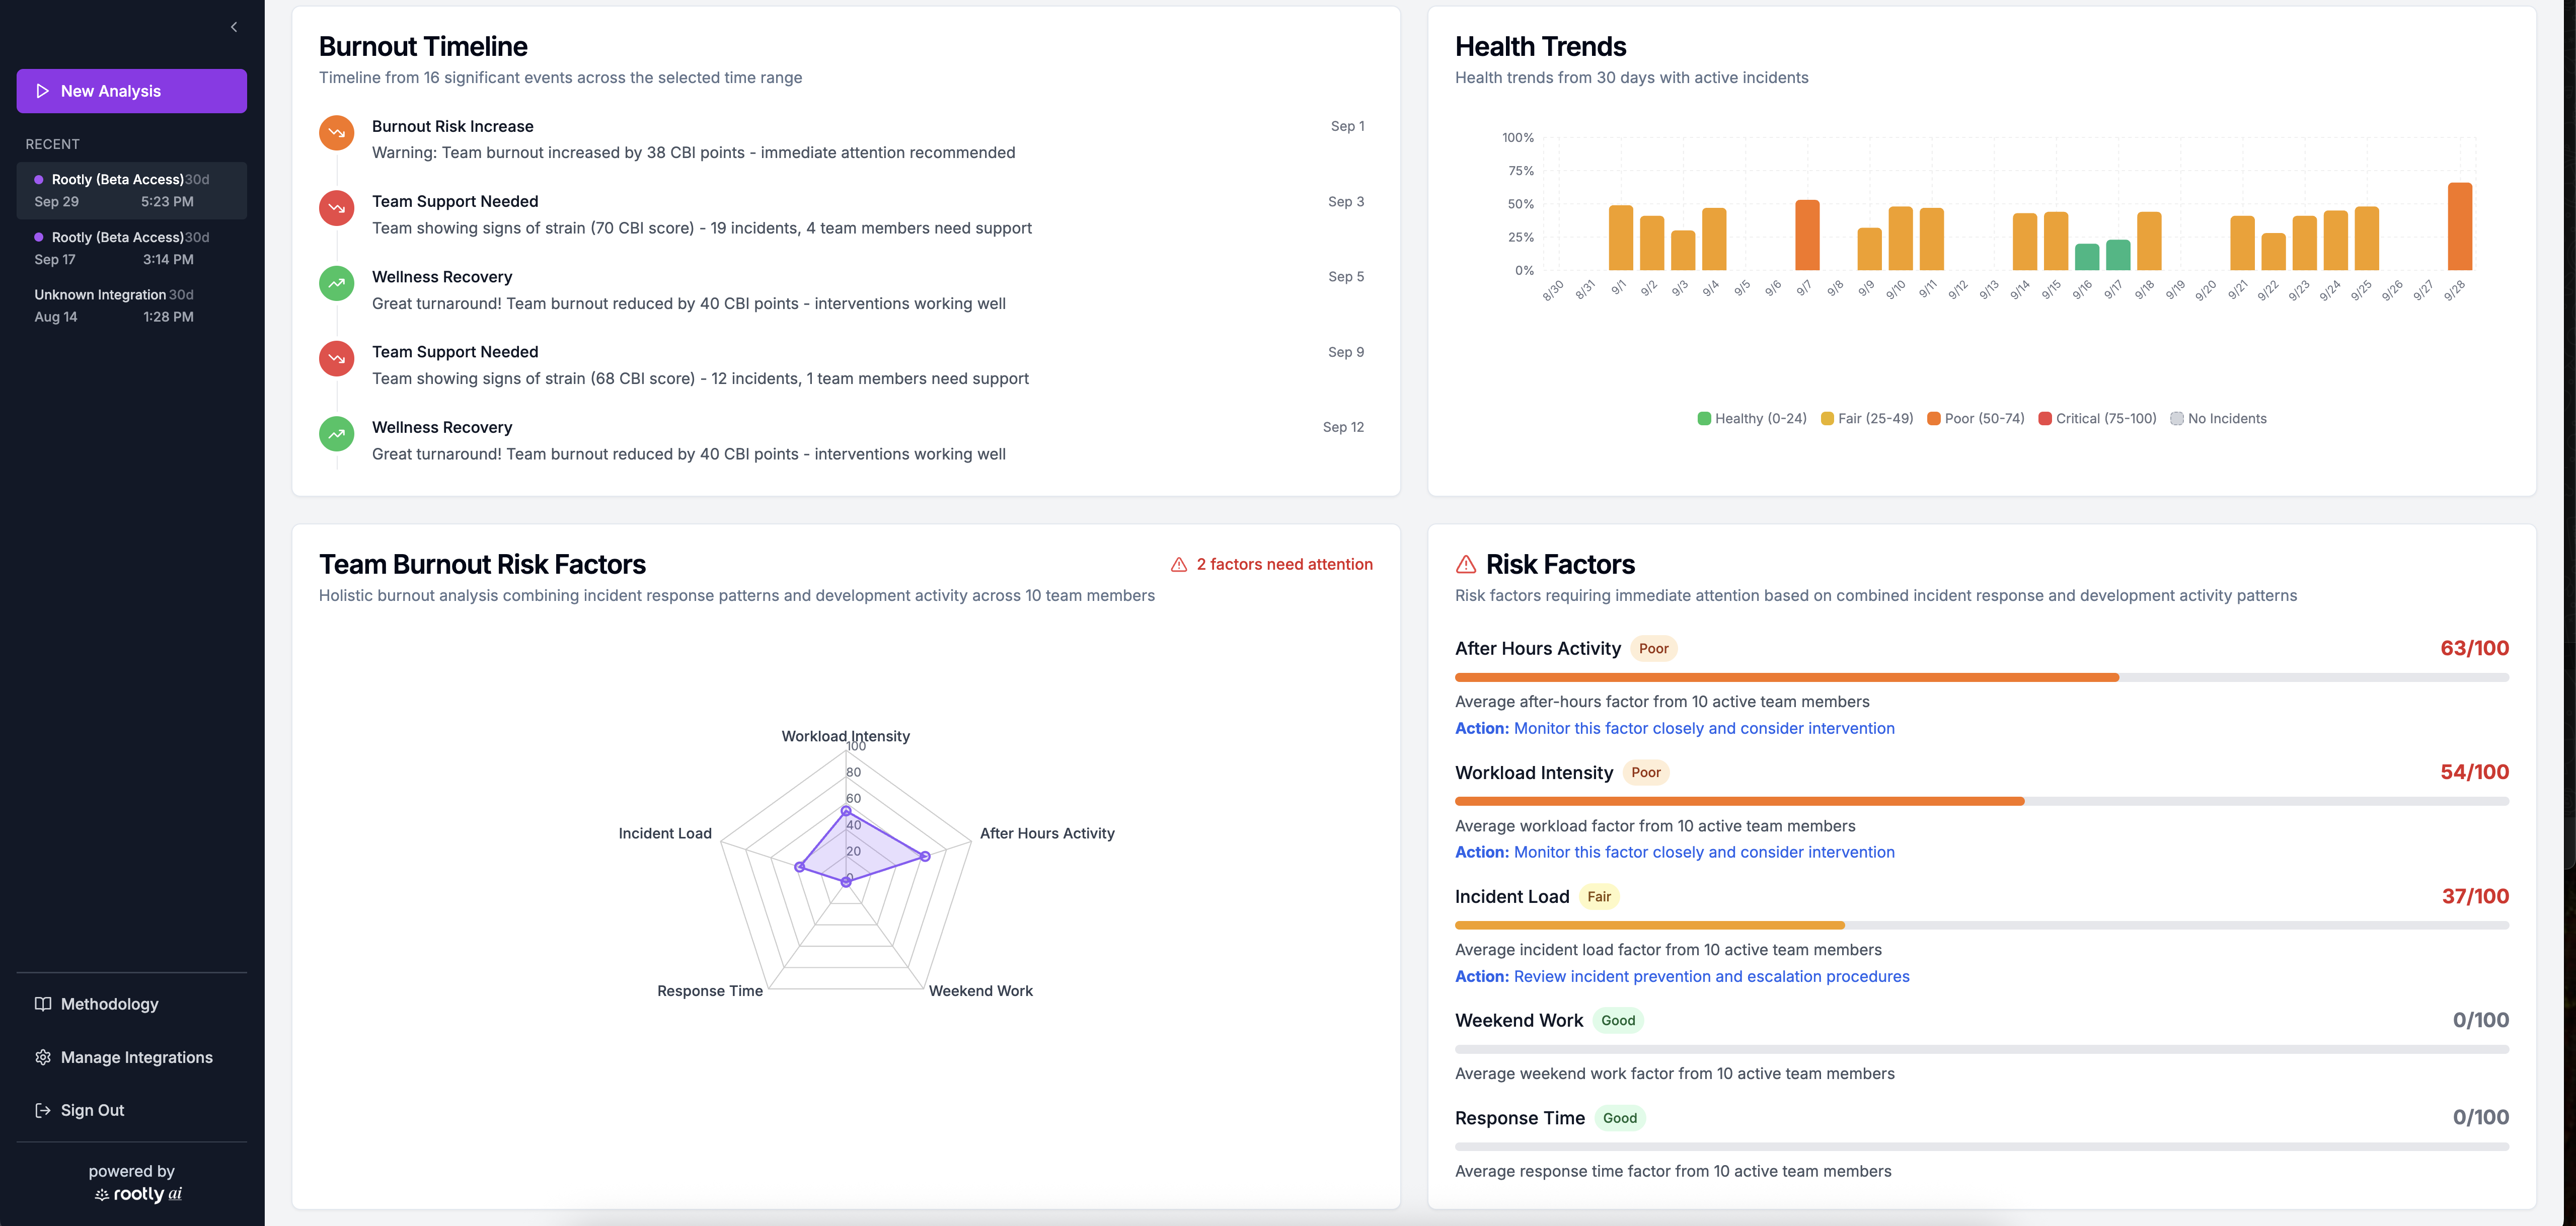Click the Sign Out icon

[43, 1110]
